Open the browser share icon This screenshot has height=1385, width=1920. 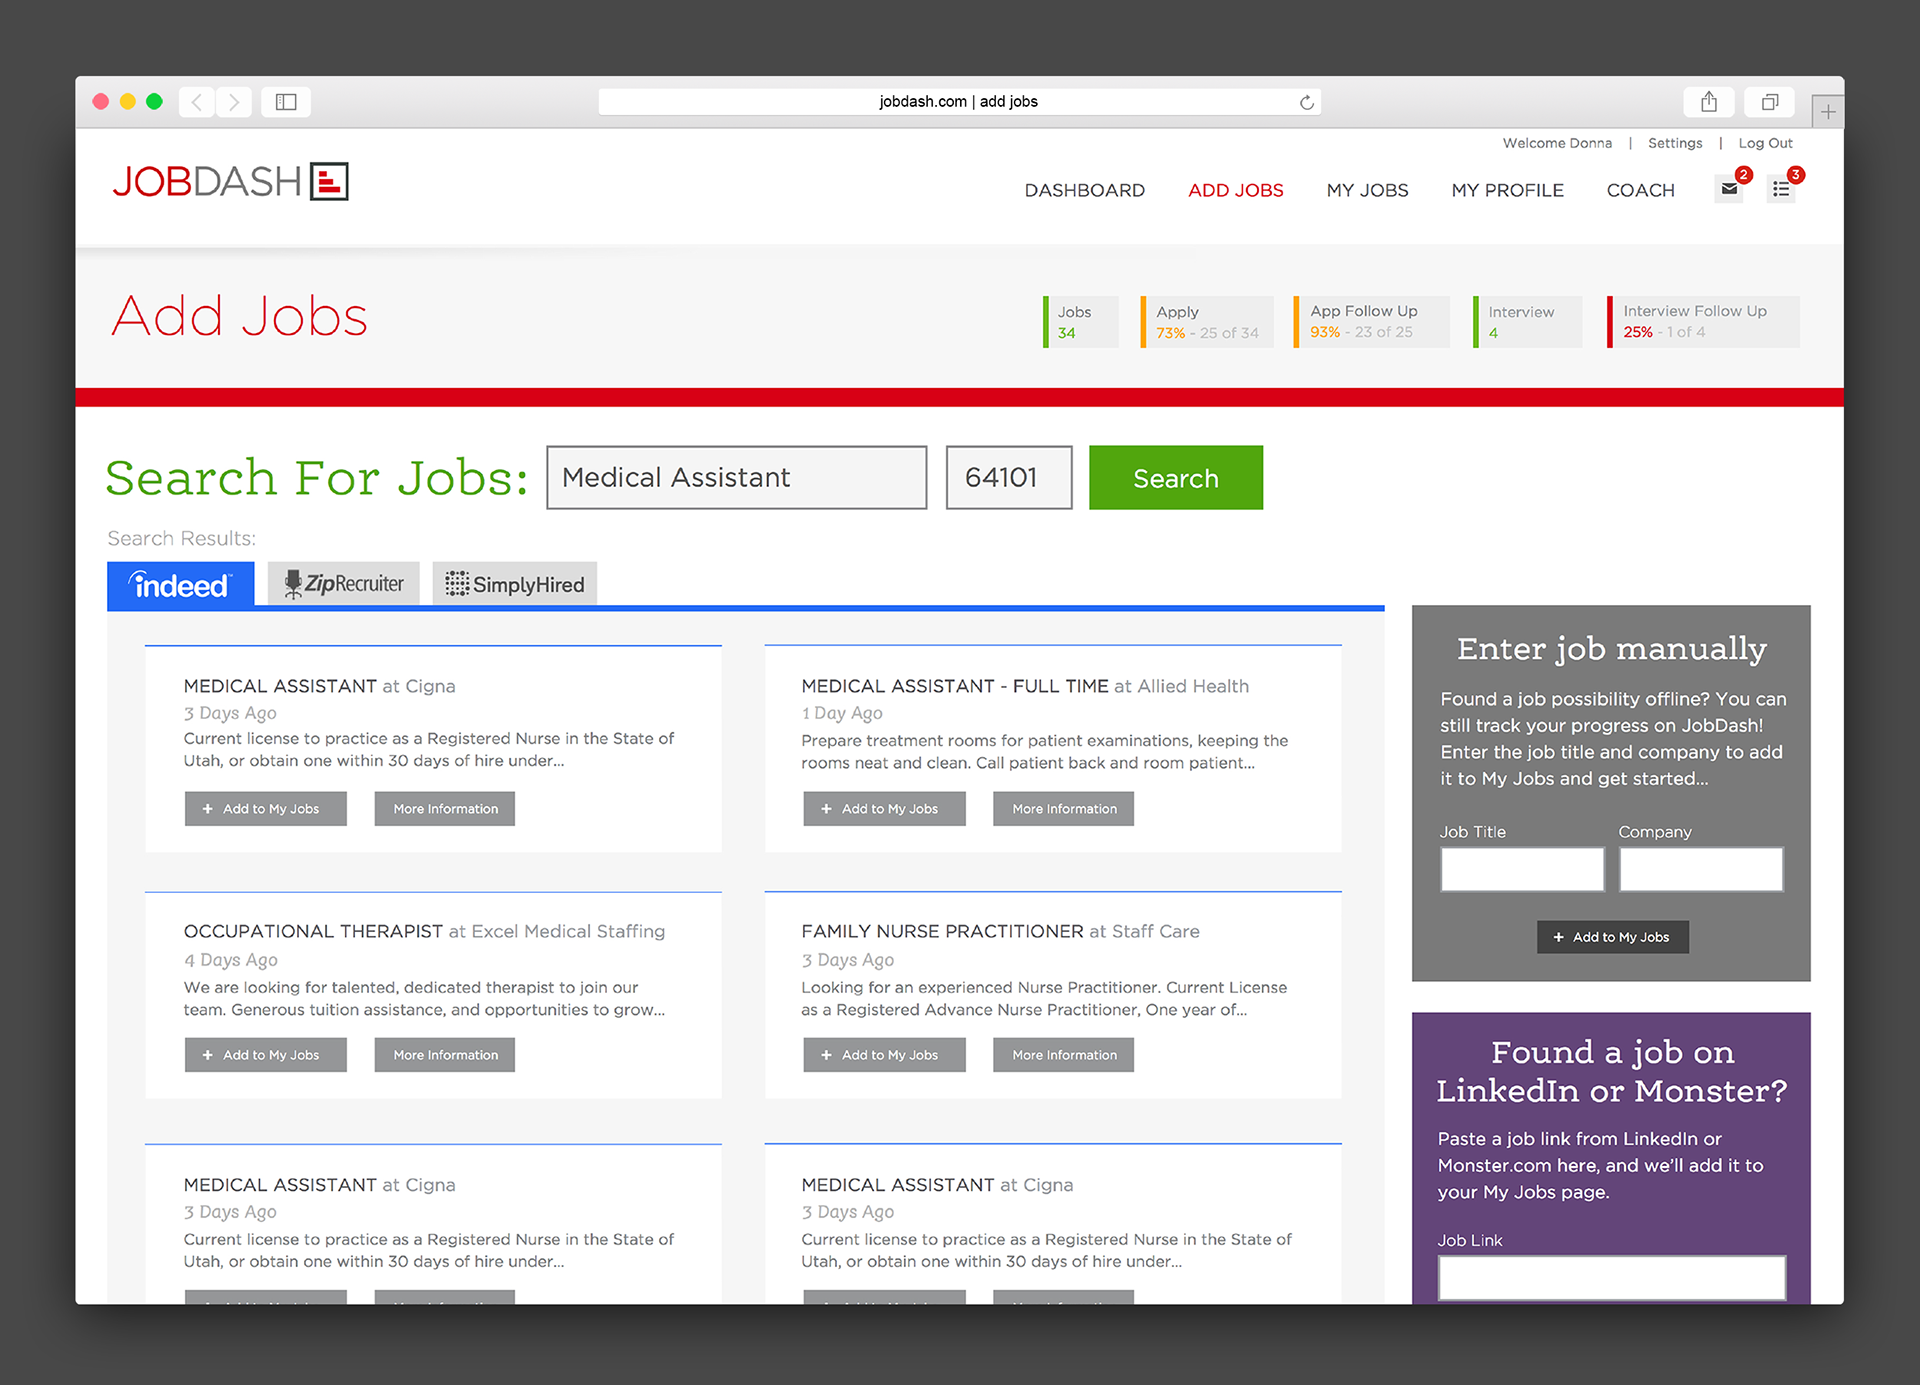[1709, 102]
